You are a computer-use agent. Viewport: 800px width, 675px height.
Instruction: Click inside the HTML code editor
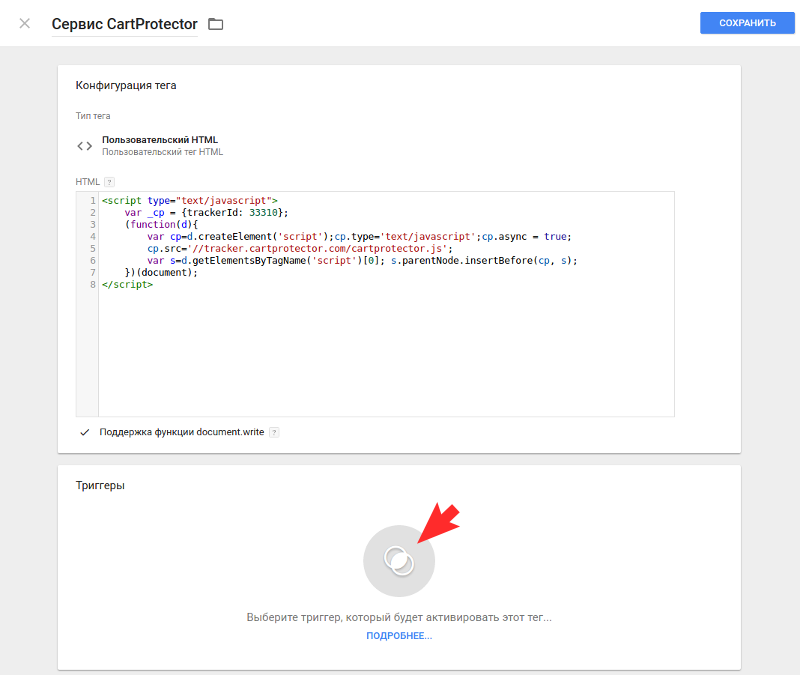[x=375, y=304]
